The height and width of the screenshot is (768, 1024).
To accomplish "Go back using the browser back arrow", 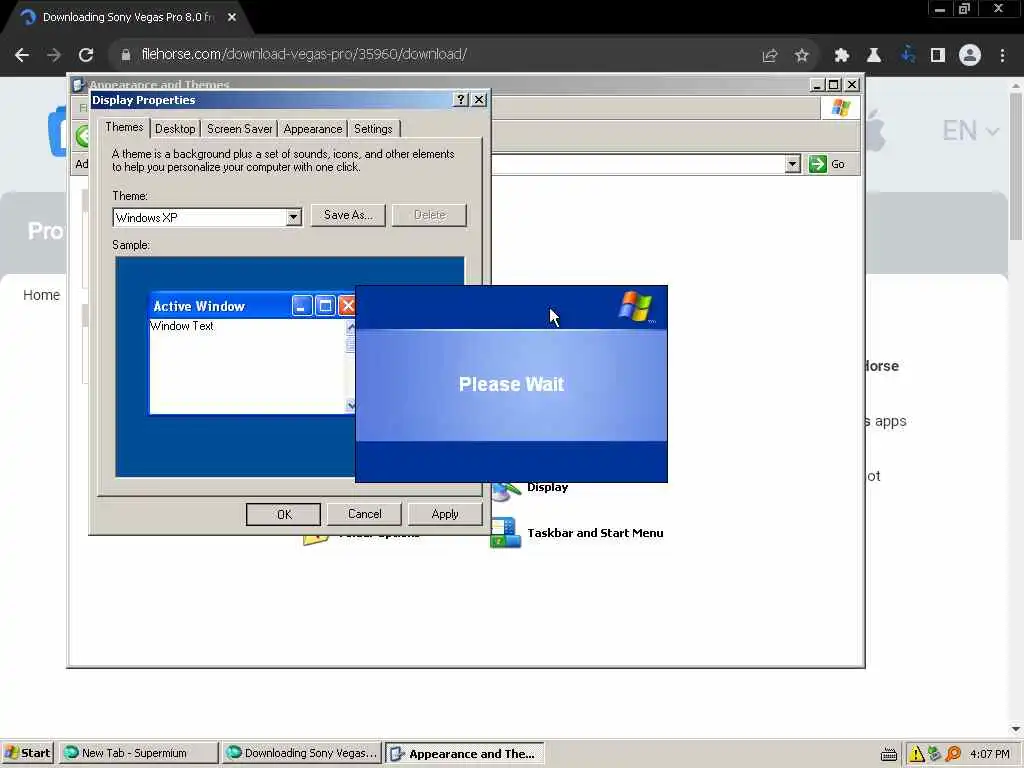I will click(x=22, y=55).
